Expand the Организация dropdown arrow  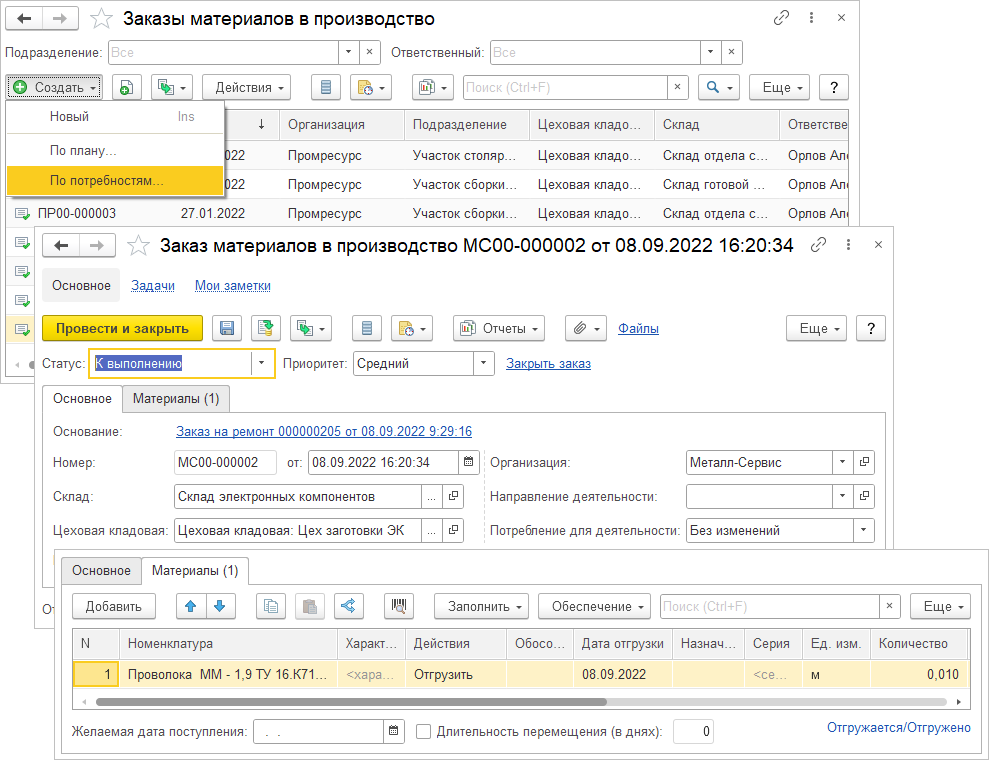(844, 462)
